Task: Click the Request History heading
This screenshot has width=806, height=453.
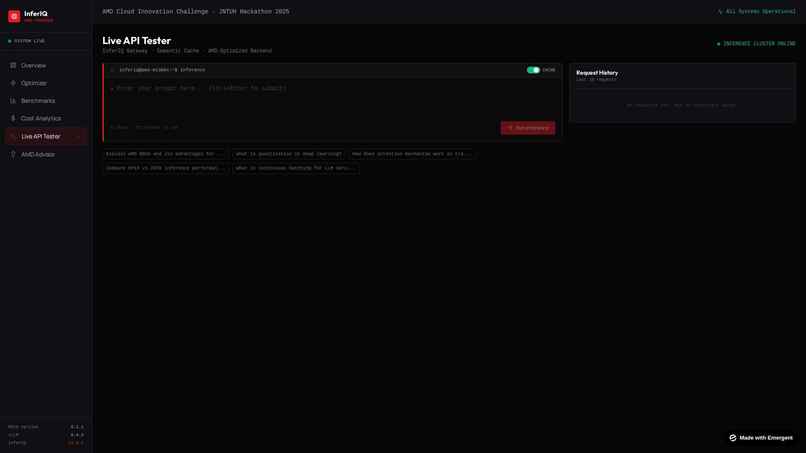Action: (597, 73)
